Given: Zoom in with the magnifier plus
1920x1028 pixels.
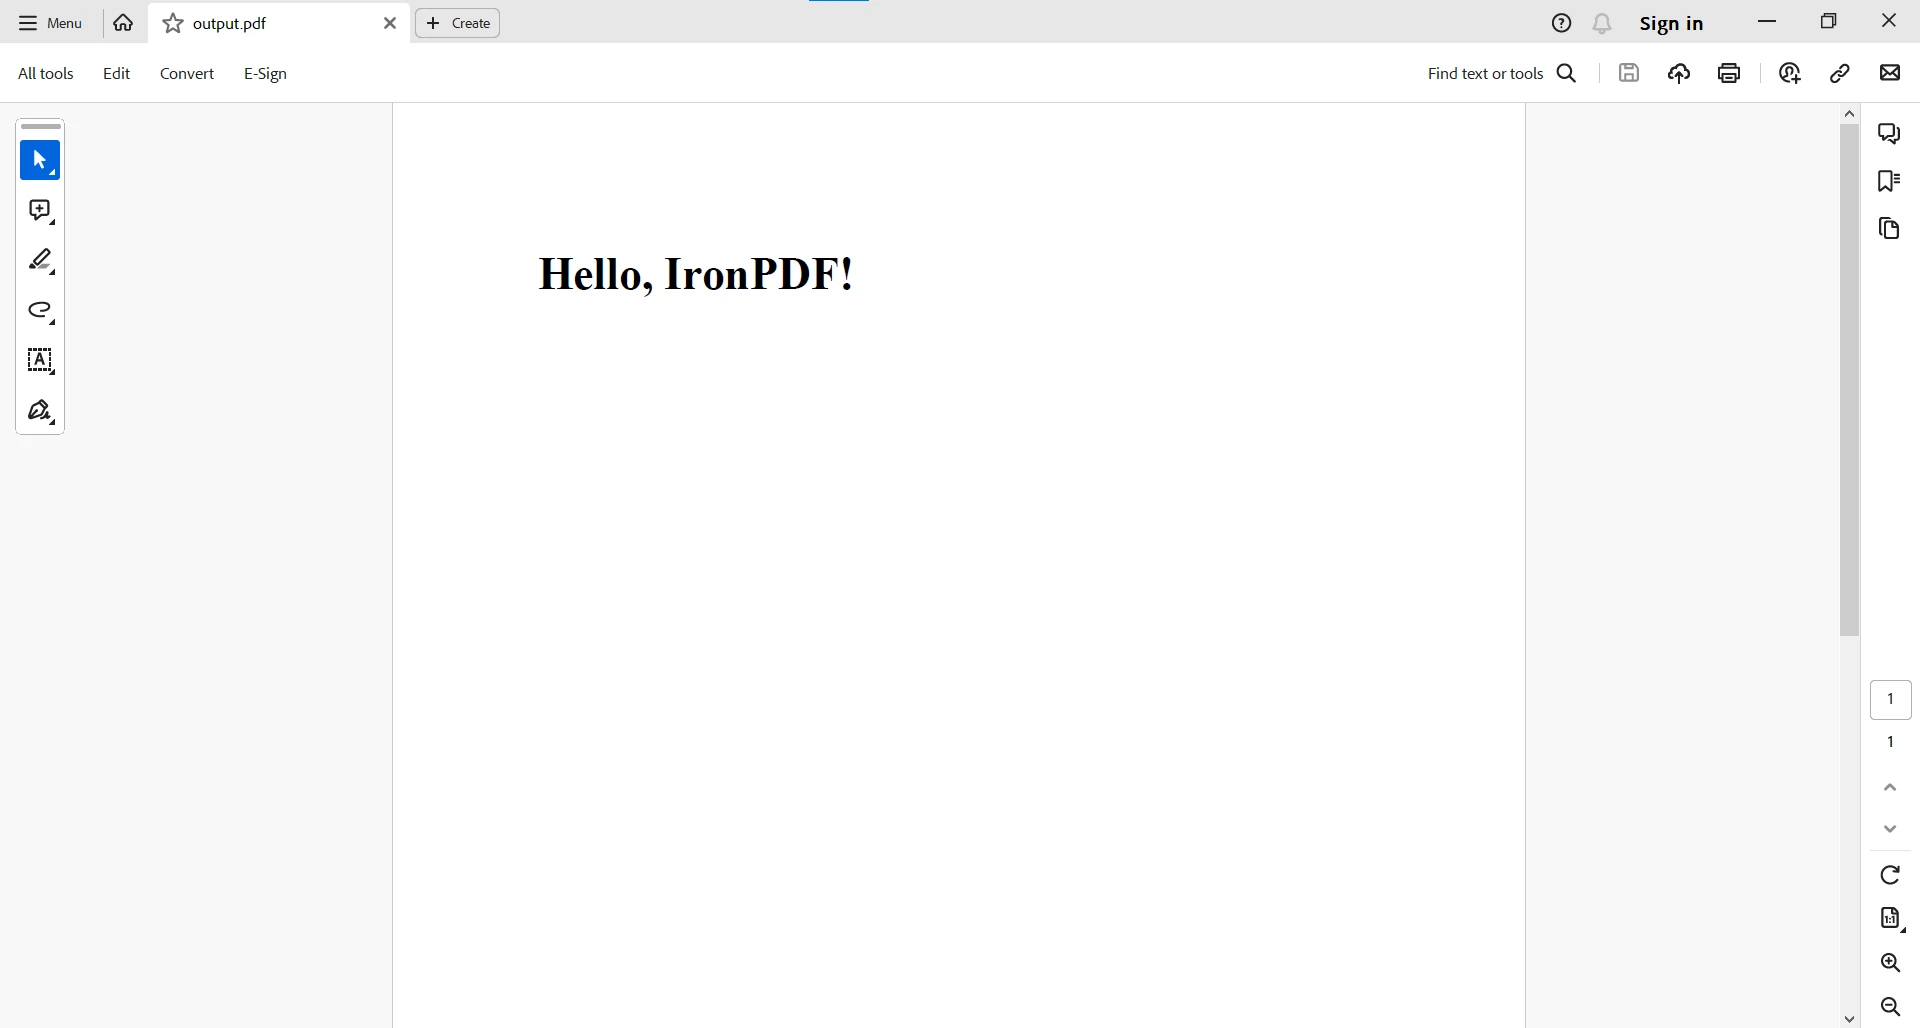Looking at the screenshot, I should (x=1891, y=963).
